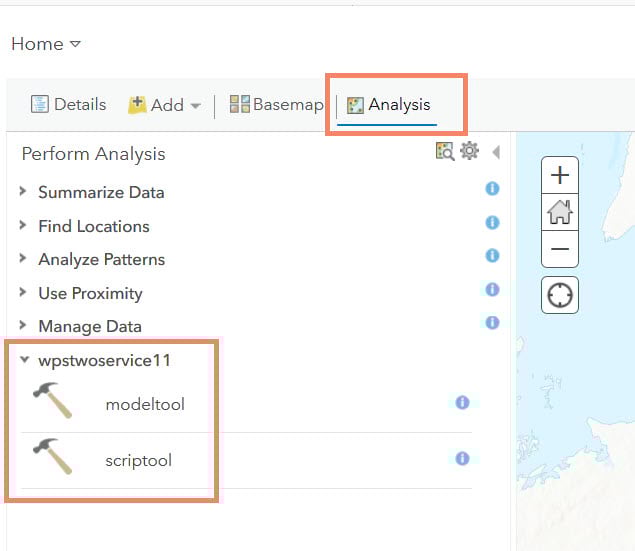Screen dimensions: 635x551
Task: Click the Analysis map icon
Action: [x=355, y=105]
